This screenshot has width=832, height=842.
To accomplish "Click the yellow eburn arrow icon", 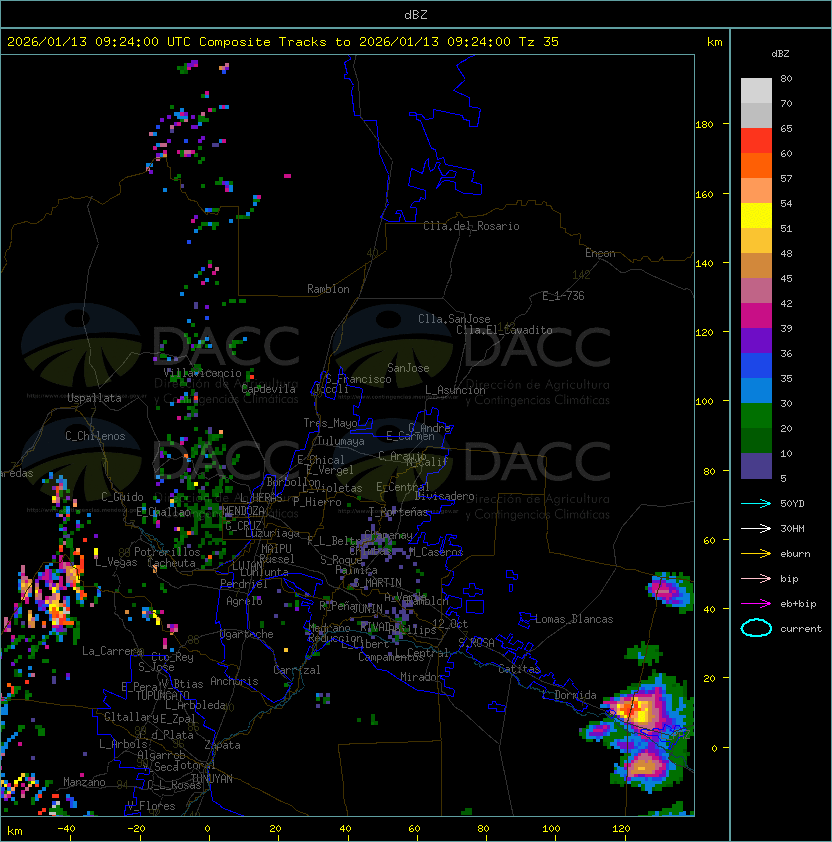I will point(756,554).
